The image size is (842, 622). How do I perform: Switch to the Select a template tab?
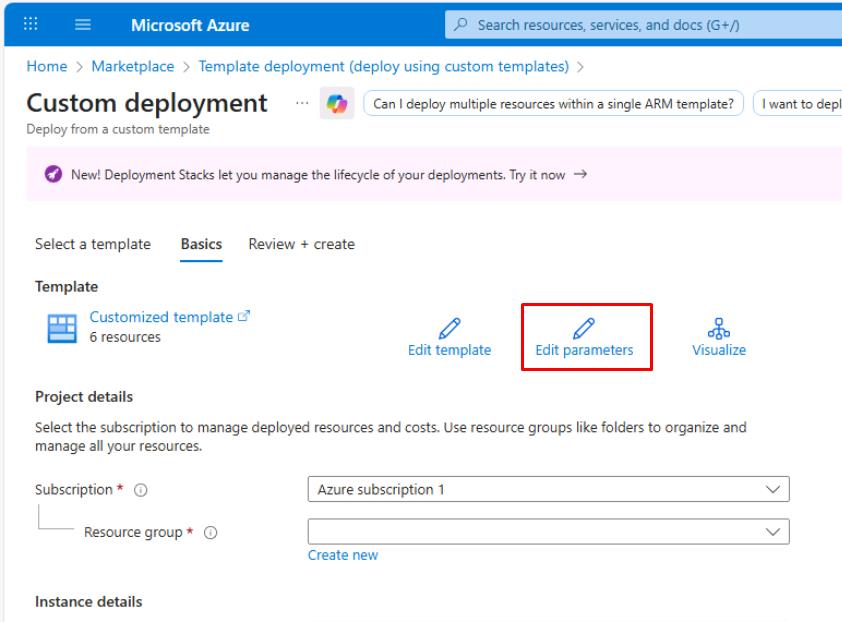93,244
